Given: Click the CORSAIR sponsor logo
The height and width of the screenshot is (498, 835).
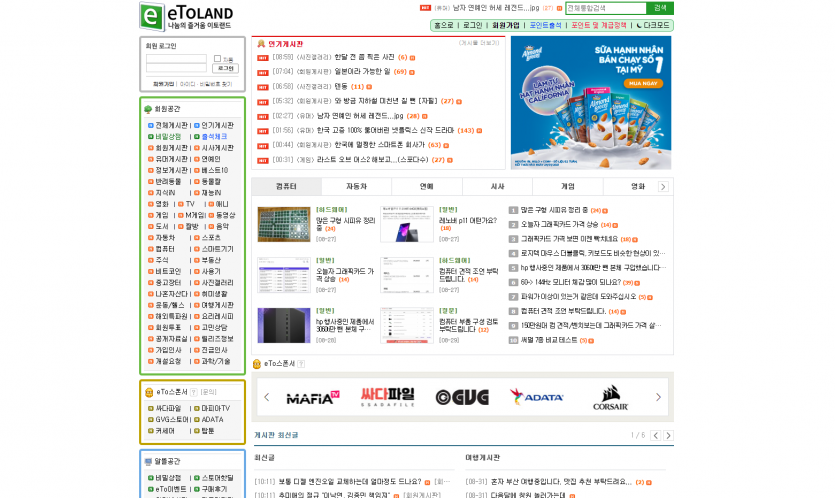Looking at the screenshot, I should (x=610, y=397).
